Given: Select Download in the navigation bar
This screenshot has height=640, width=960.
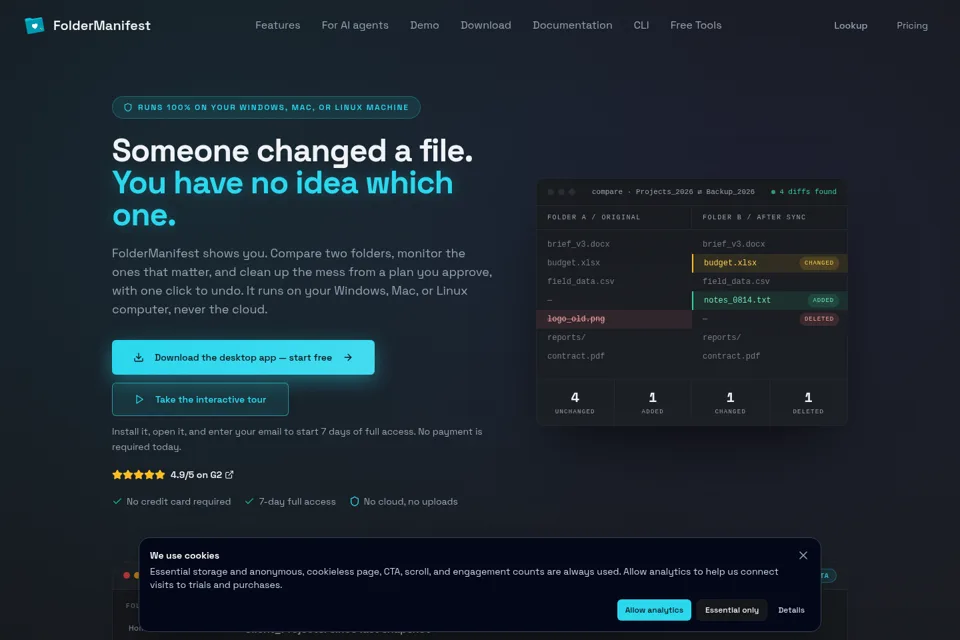Looking at the screenshot, I should coord(486,25).
